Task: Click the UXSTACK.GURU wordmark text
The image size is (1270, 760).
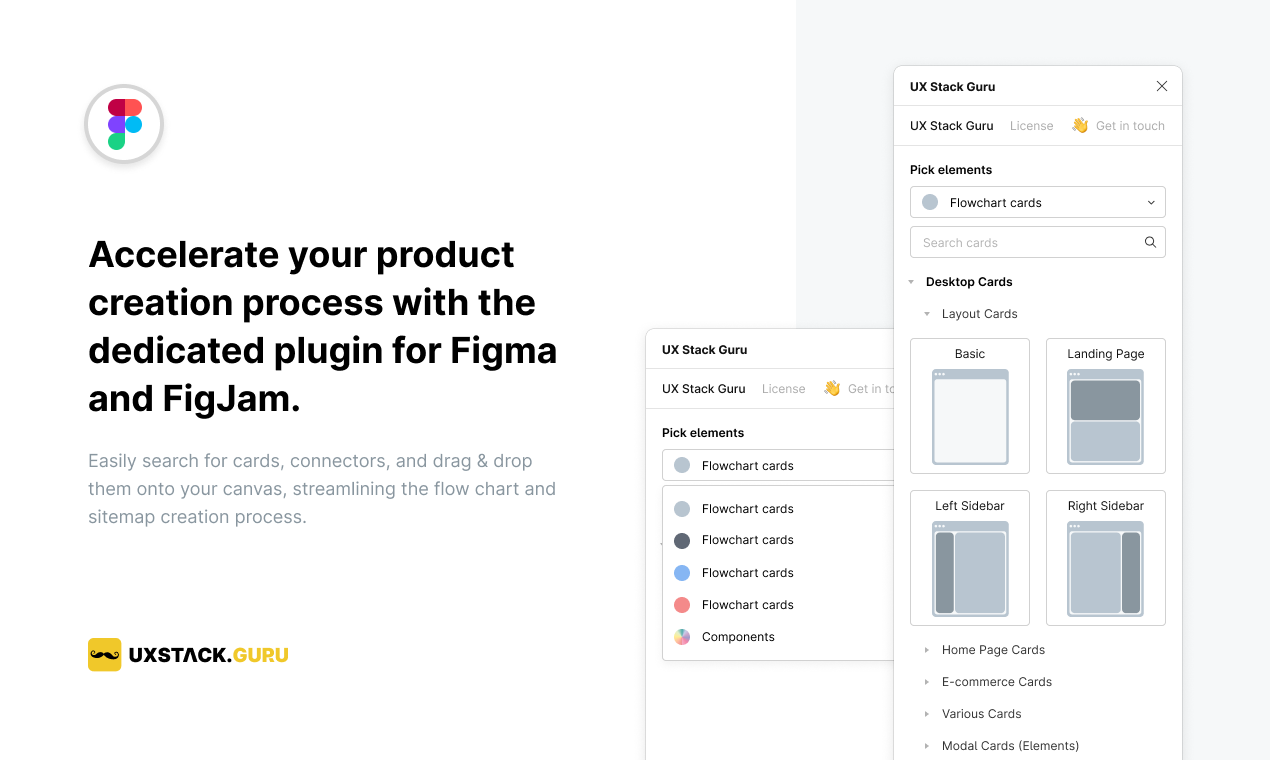Action: pos(209,656)
